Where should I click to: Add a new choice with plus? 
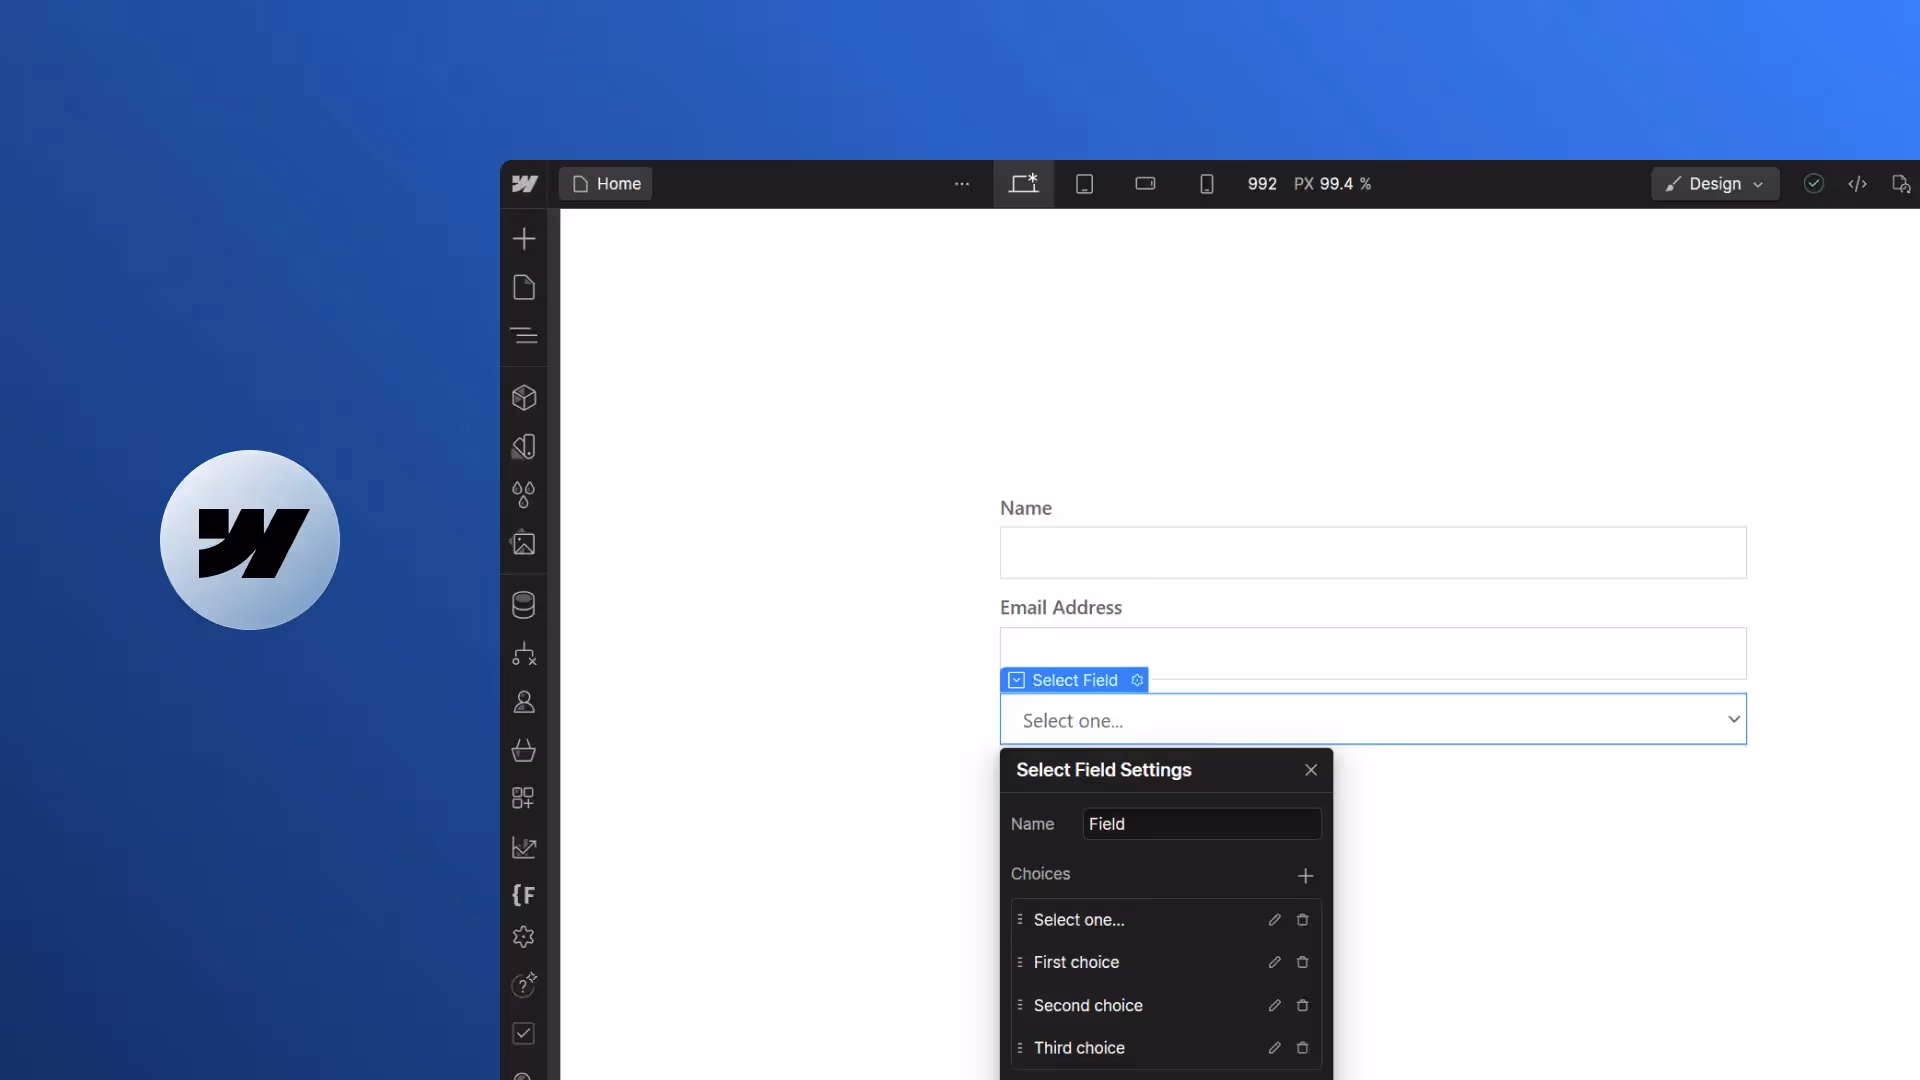click(x=1305, y=876)
